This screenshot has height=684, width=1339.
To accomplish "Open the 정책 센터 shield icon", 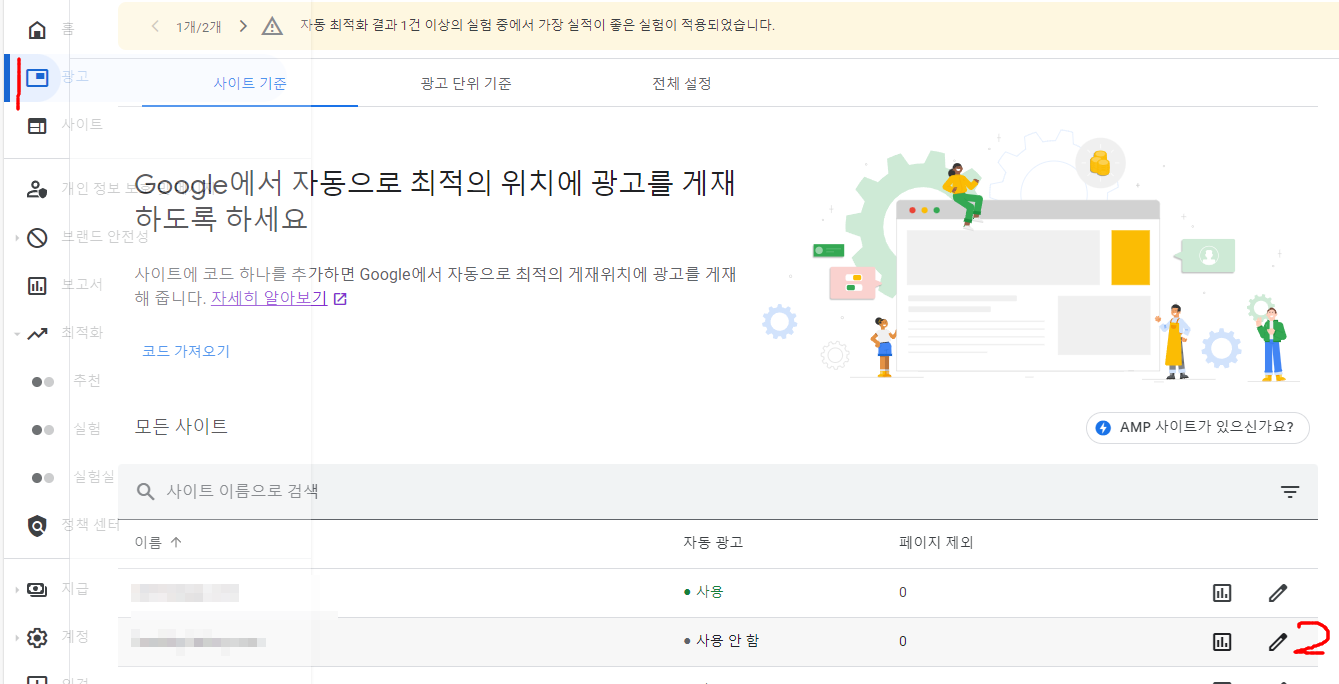I will pyautogui.click(x=37, y=522).
